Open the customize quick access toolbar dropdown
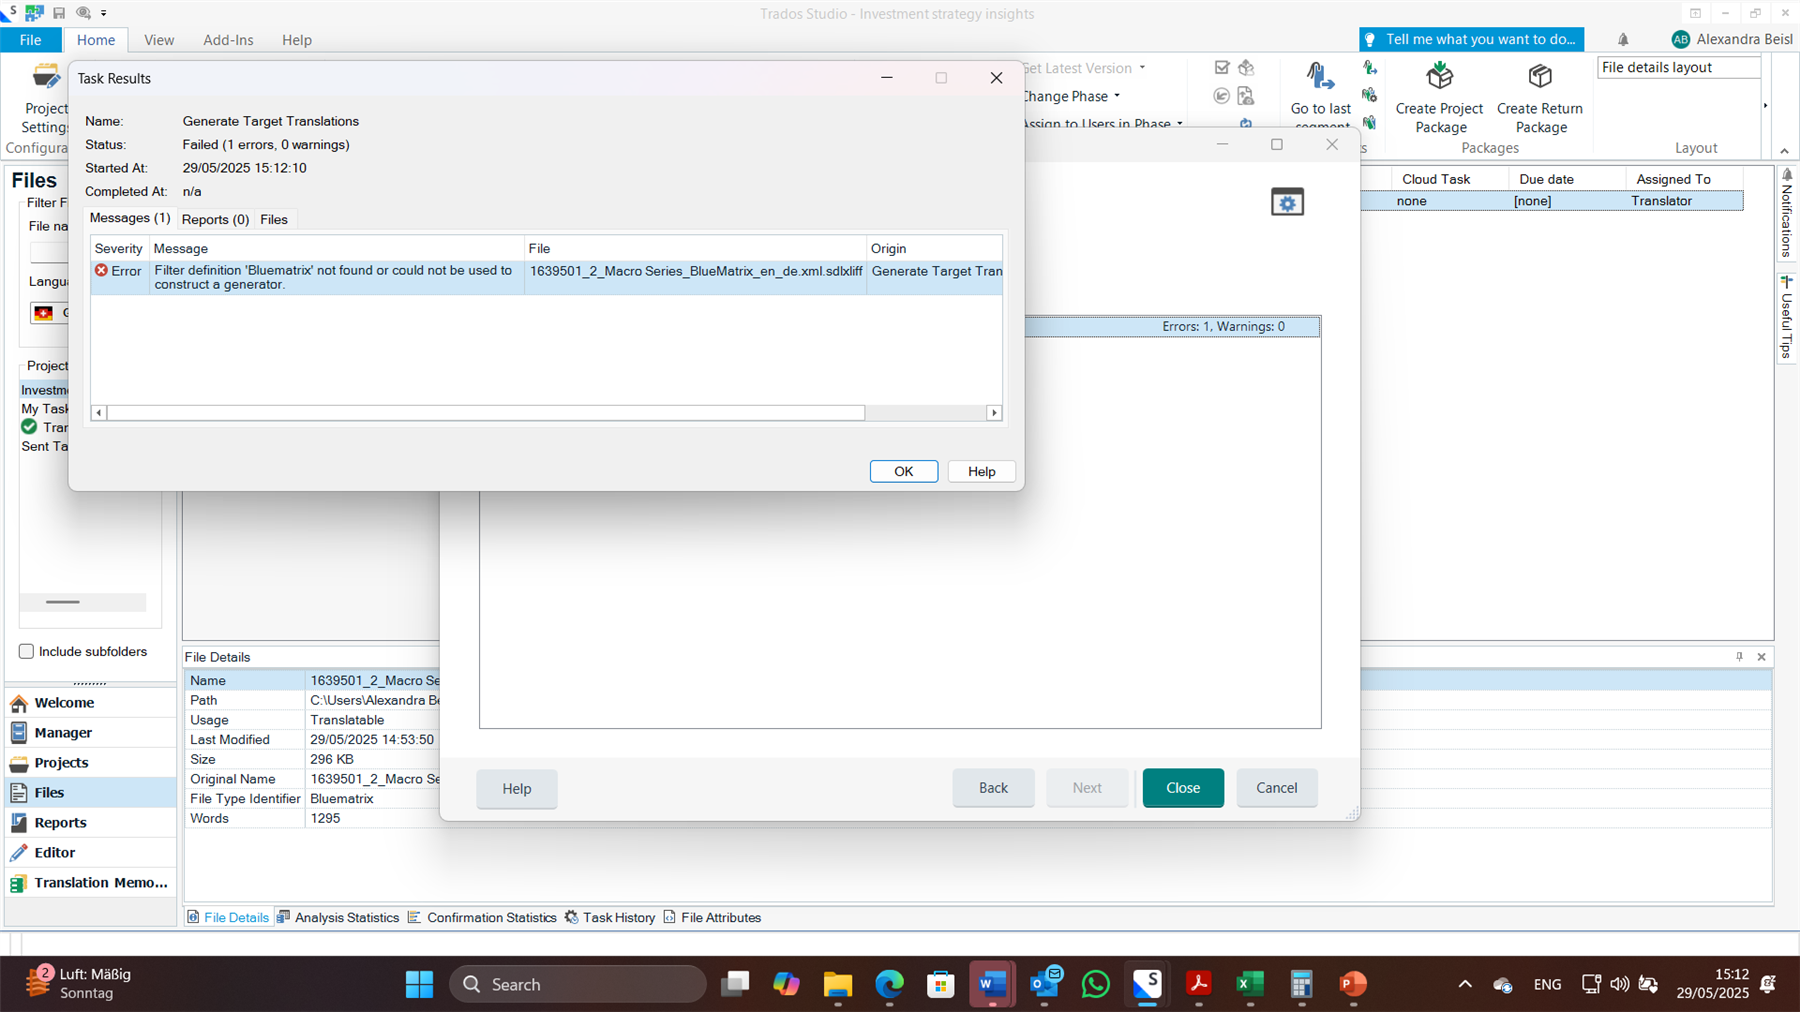Screen dimensions: 1800x1012 (104, 13)
